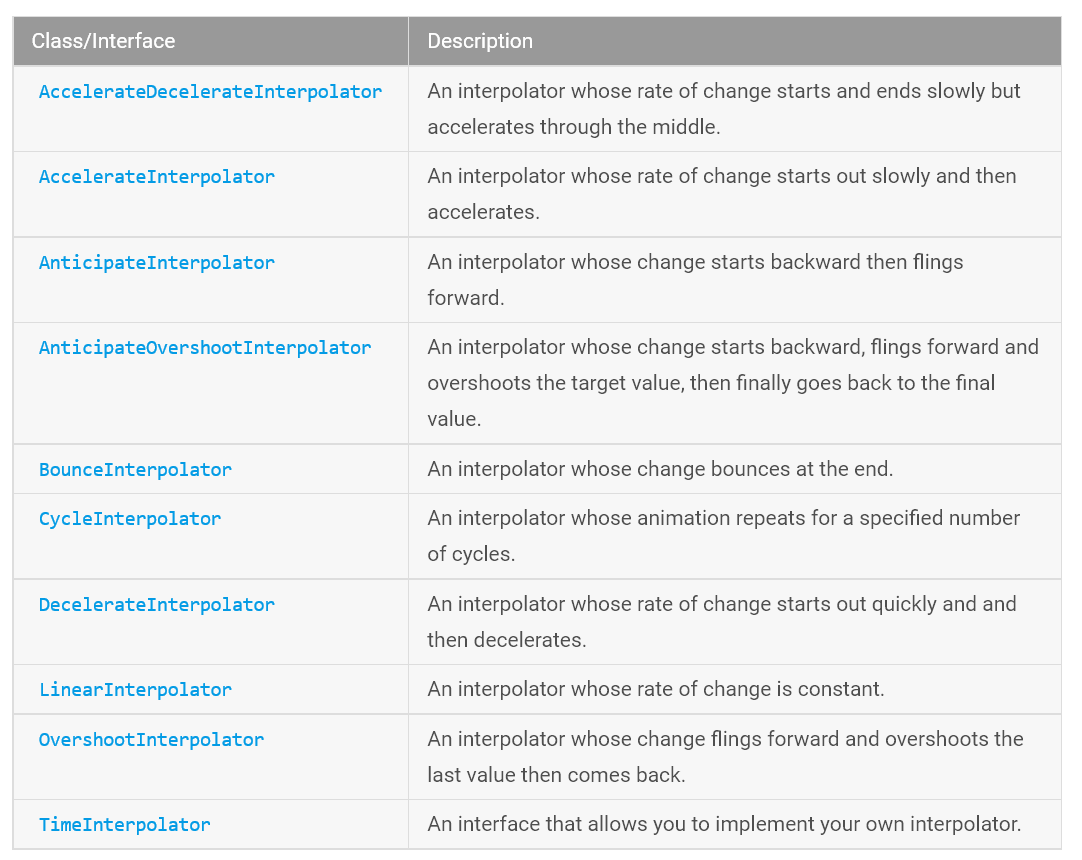Viewport: 1082px width, 860px height.
Task: Click the Class/Interface column header
Action: [103, 41]
